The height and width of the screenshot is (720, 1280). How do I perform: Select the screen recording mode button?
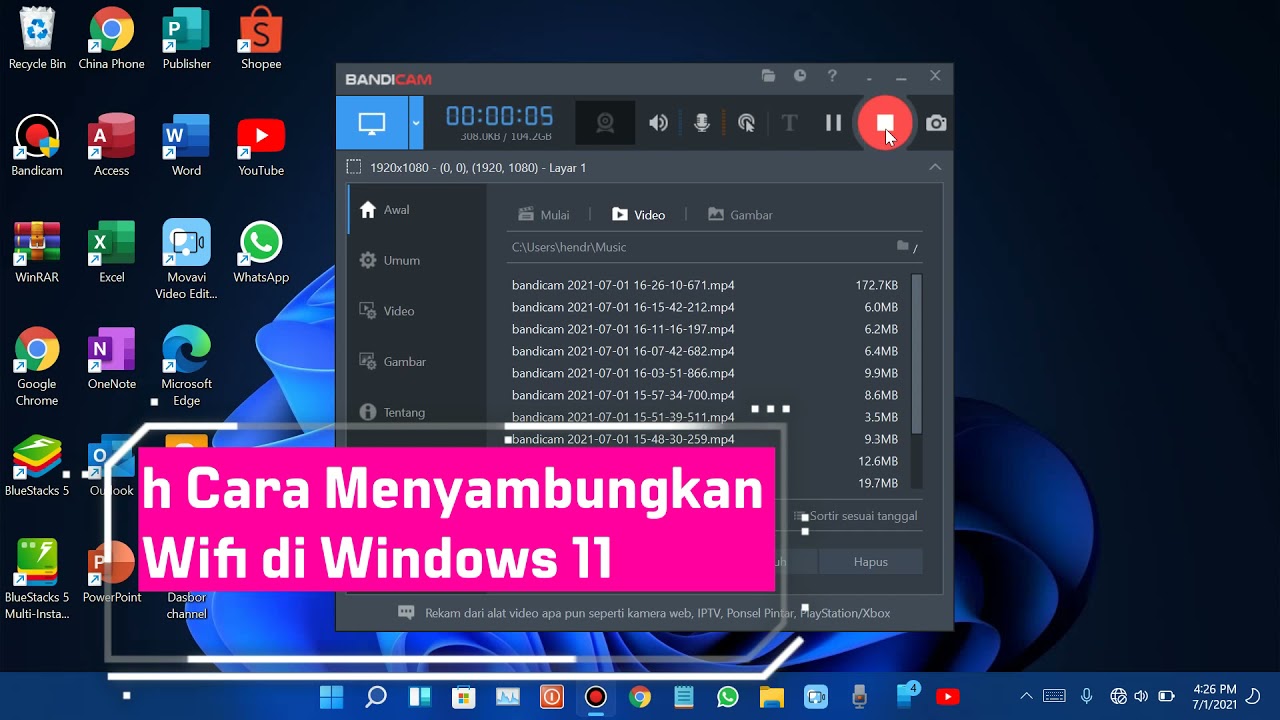pos(372,123)
